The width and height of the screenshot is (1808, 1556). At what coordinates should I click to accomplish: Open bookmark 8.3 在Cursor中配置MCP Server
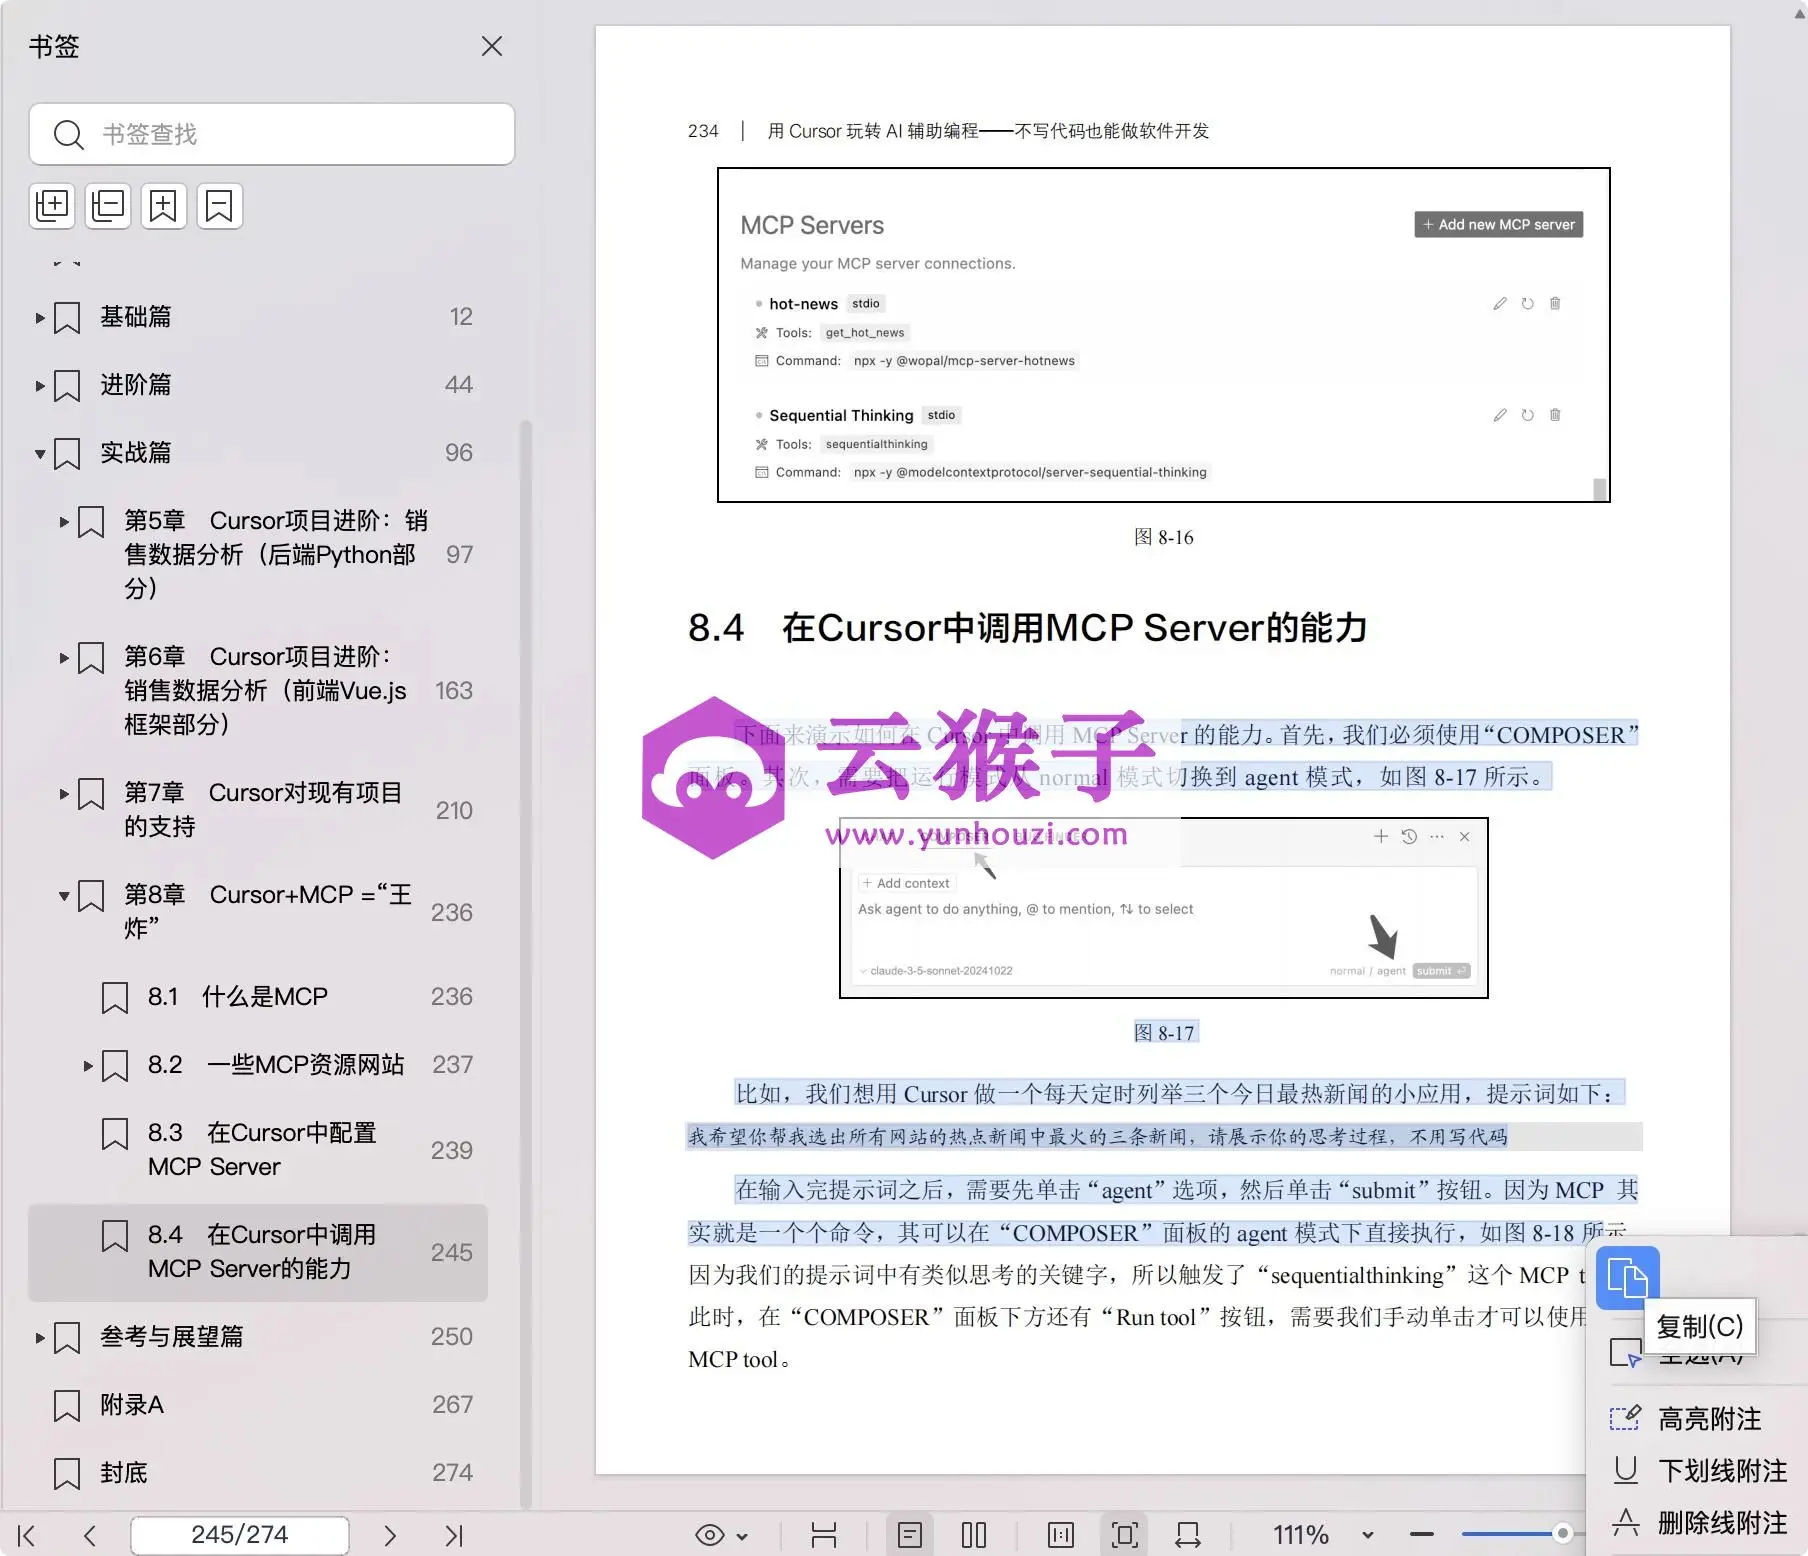258,1150
